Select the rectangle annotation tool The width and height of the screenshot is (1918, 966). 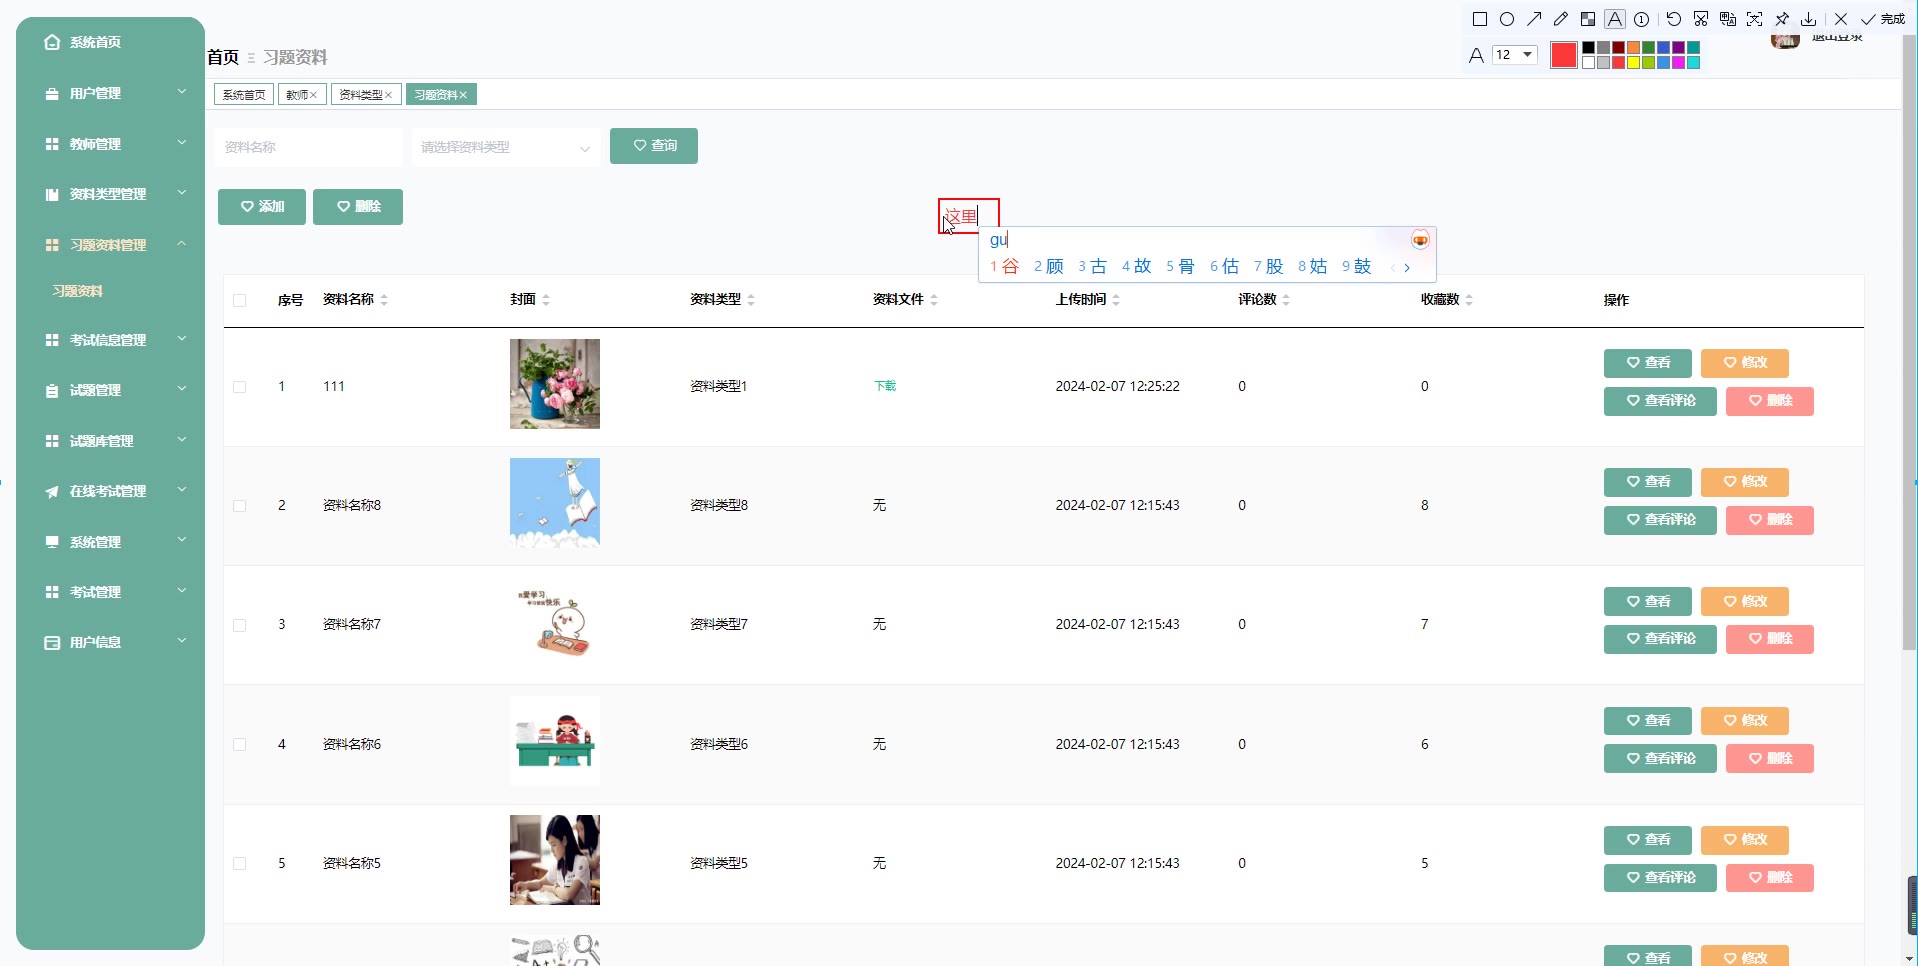click(1480, 19)
